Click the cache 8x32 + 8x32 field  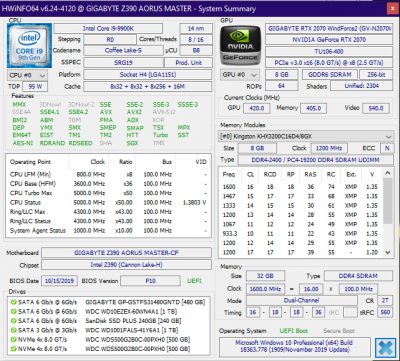148,87
